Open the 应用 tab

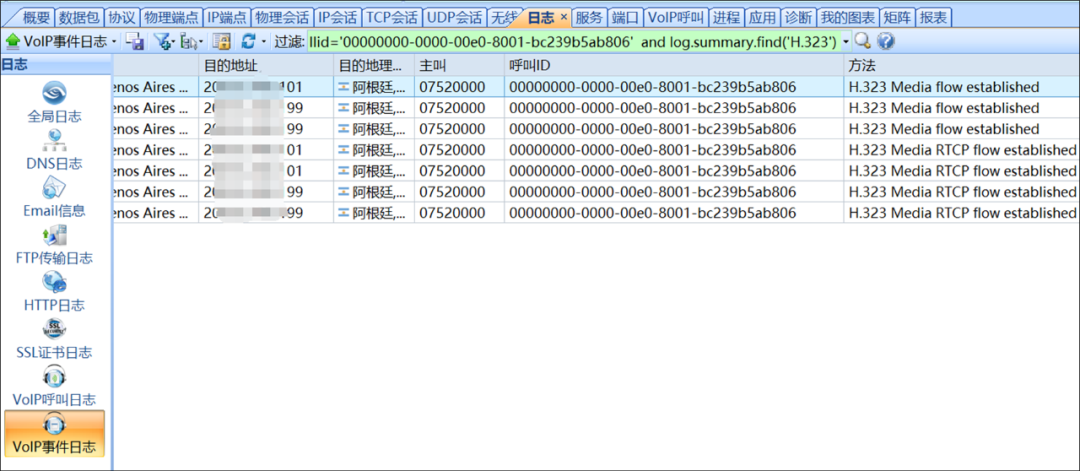coord(762,17)
